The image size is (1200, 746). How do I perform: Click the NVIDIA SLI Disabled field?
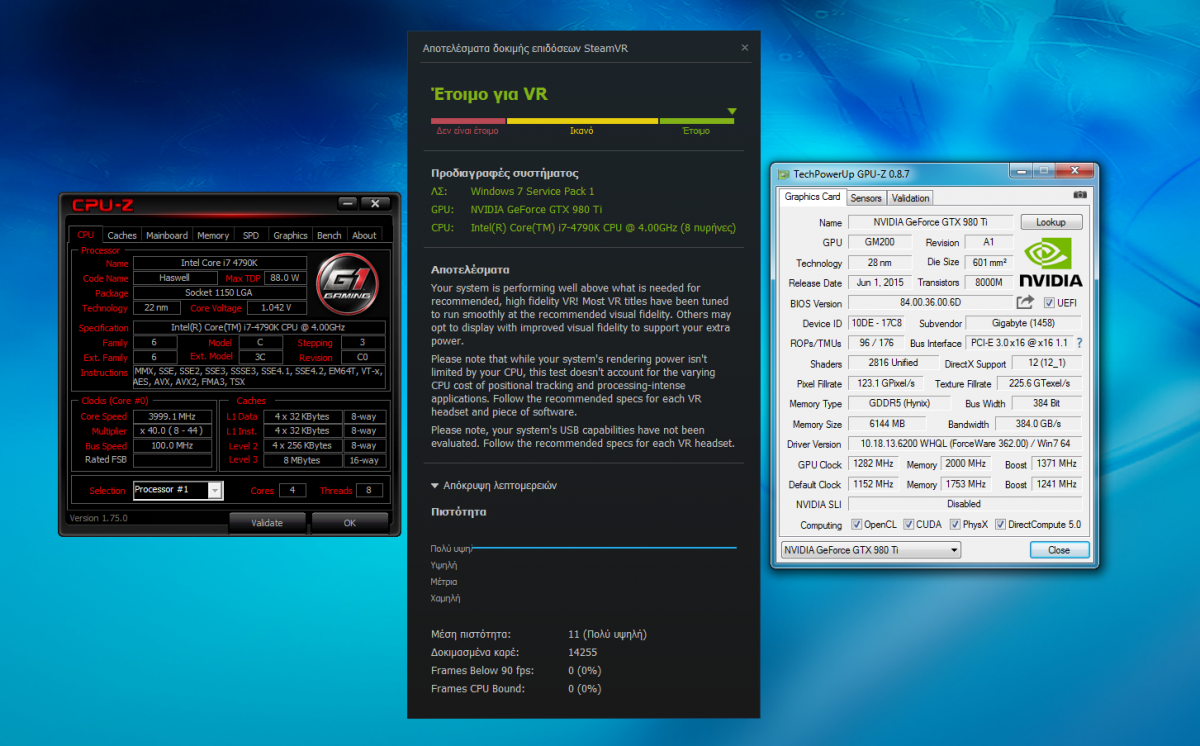coord(964,504)
